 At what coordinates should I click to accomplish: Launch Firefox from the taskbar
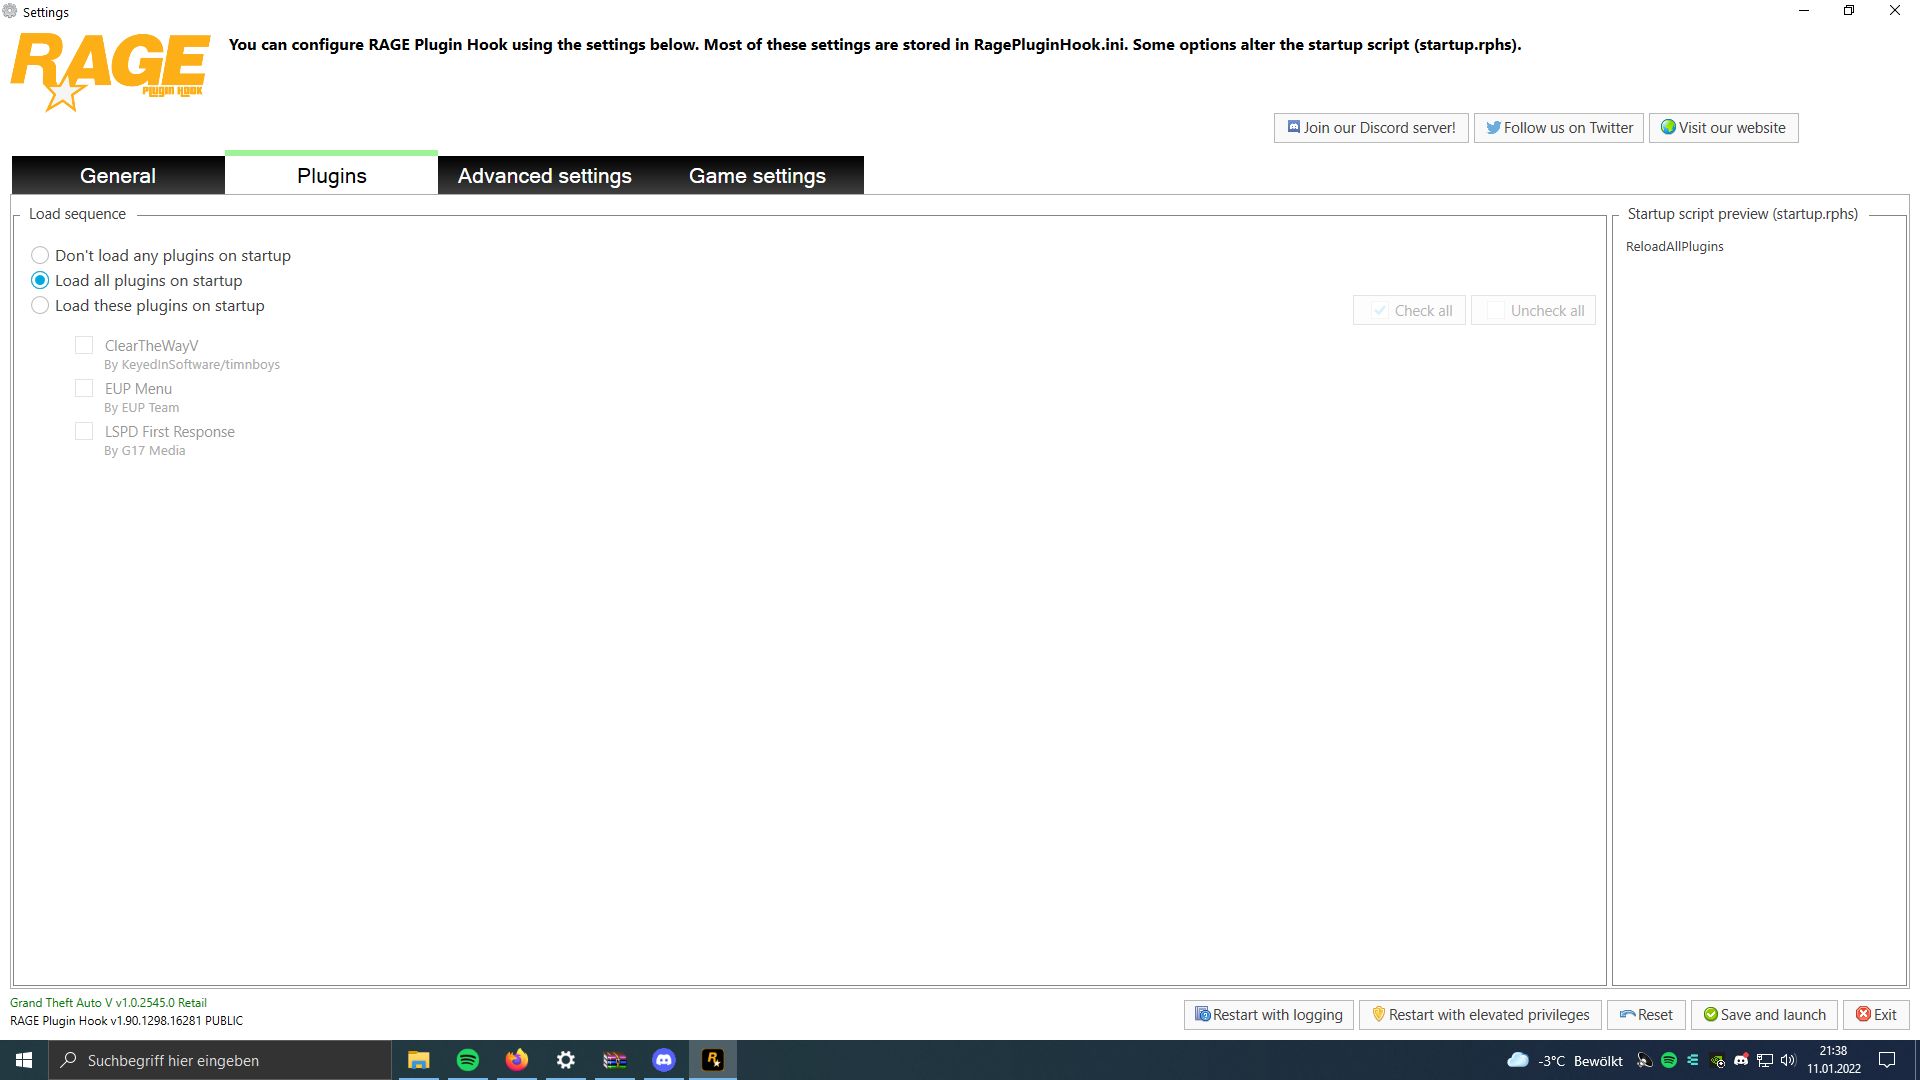tap(516, 1060)
